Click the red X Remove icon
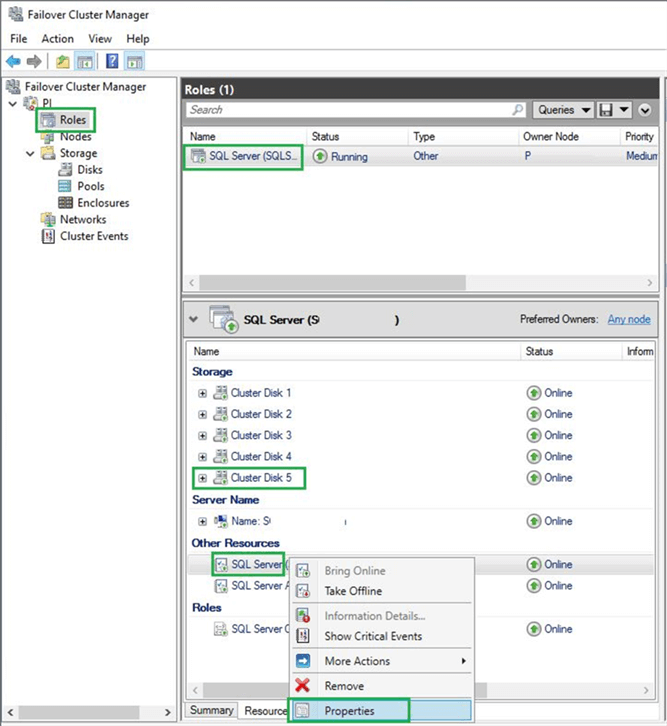The height and width of the screenshot is (726, 667). [302, 685]
